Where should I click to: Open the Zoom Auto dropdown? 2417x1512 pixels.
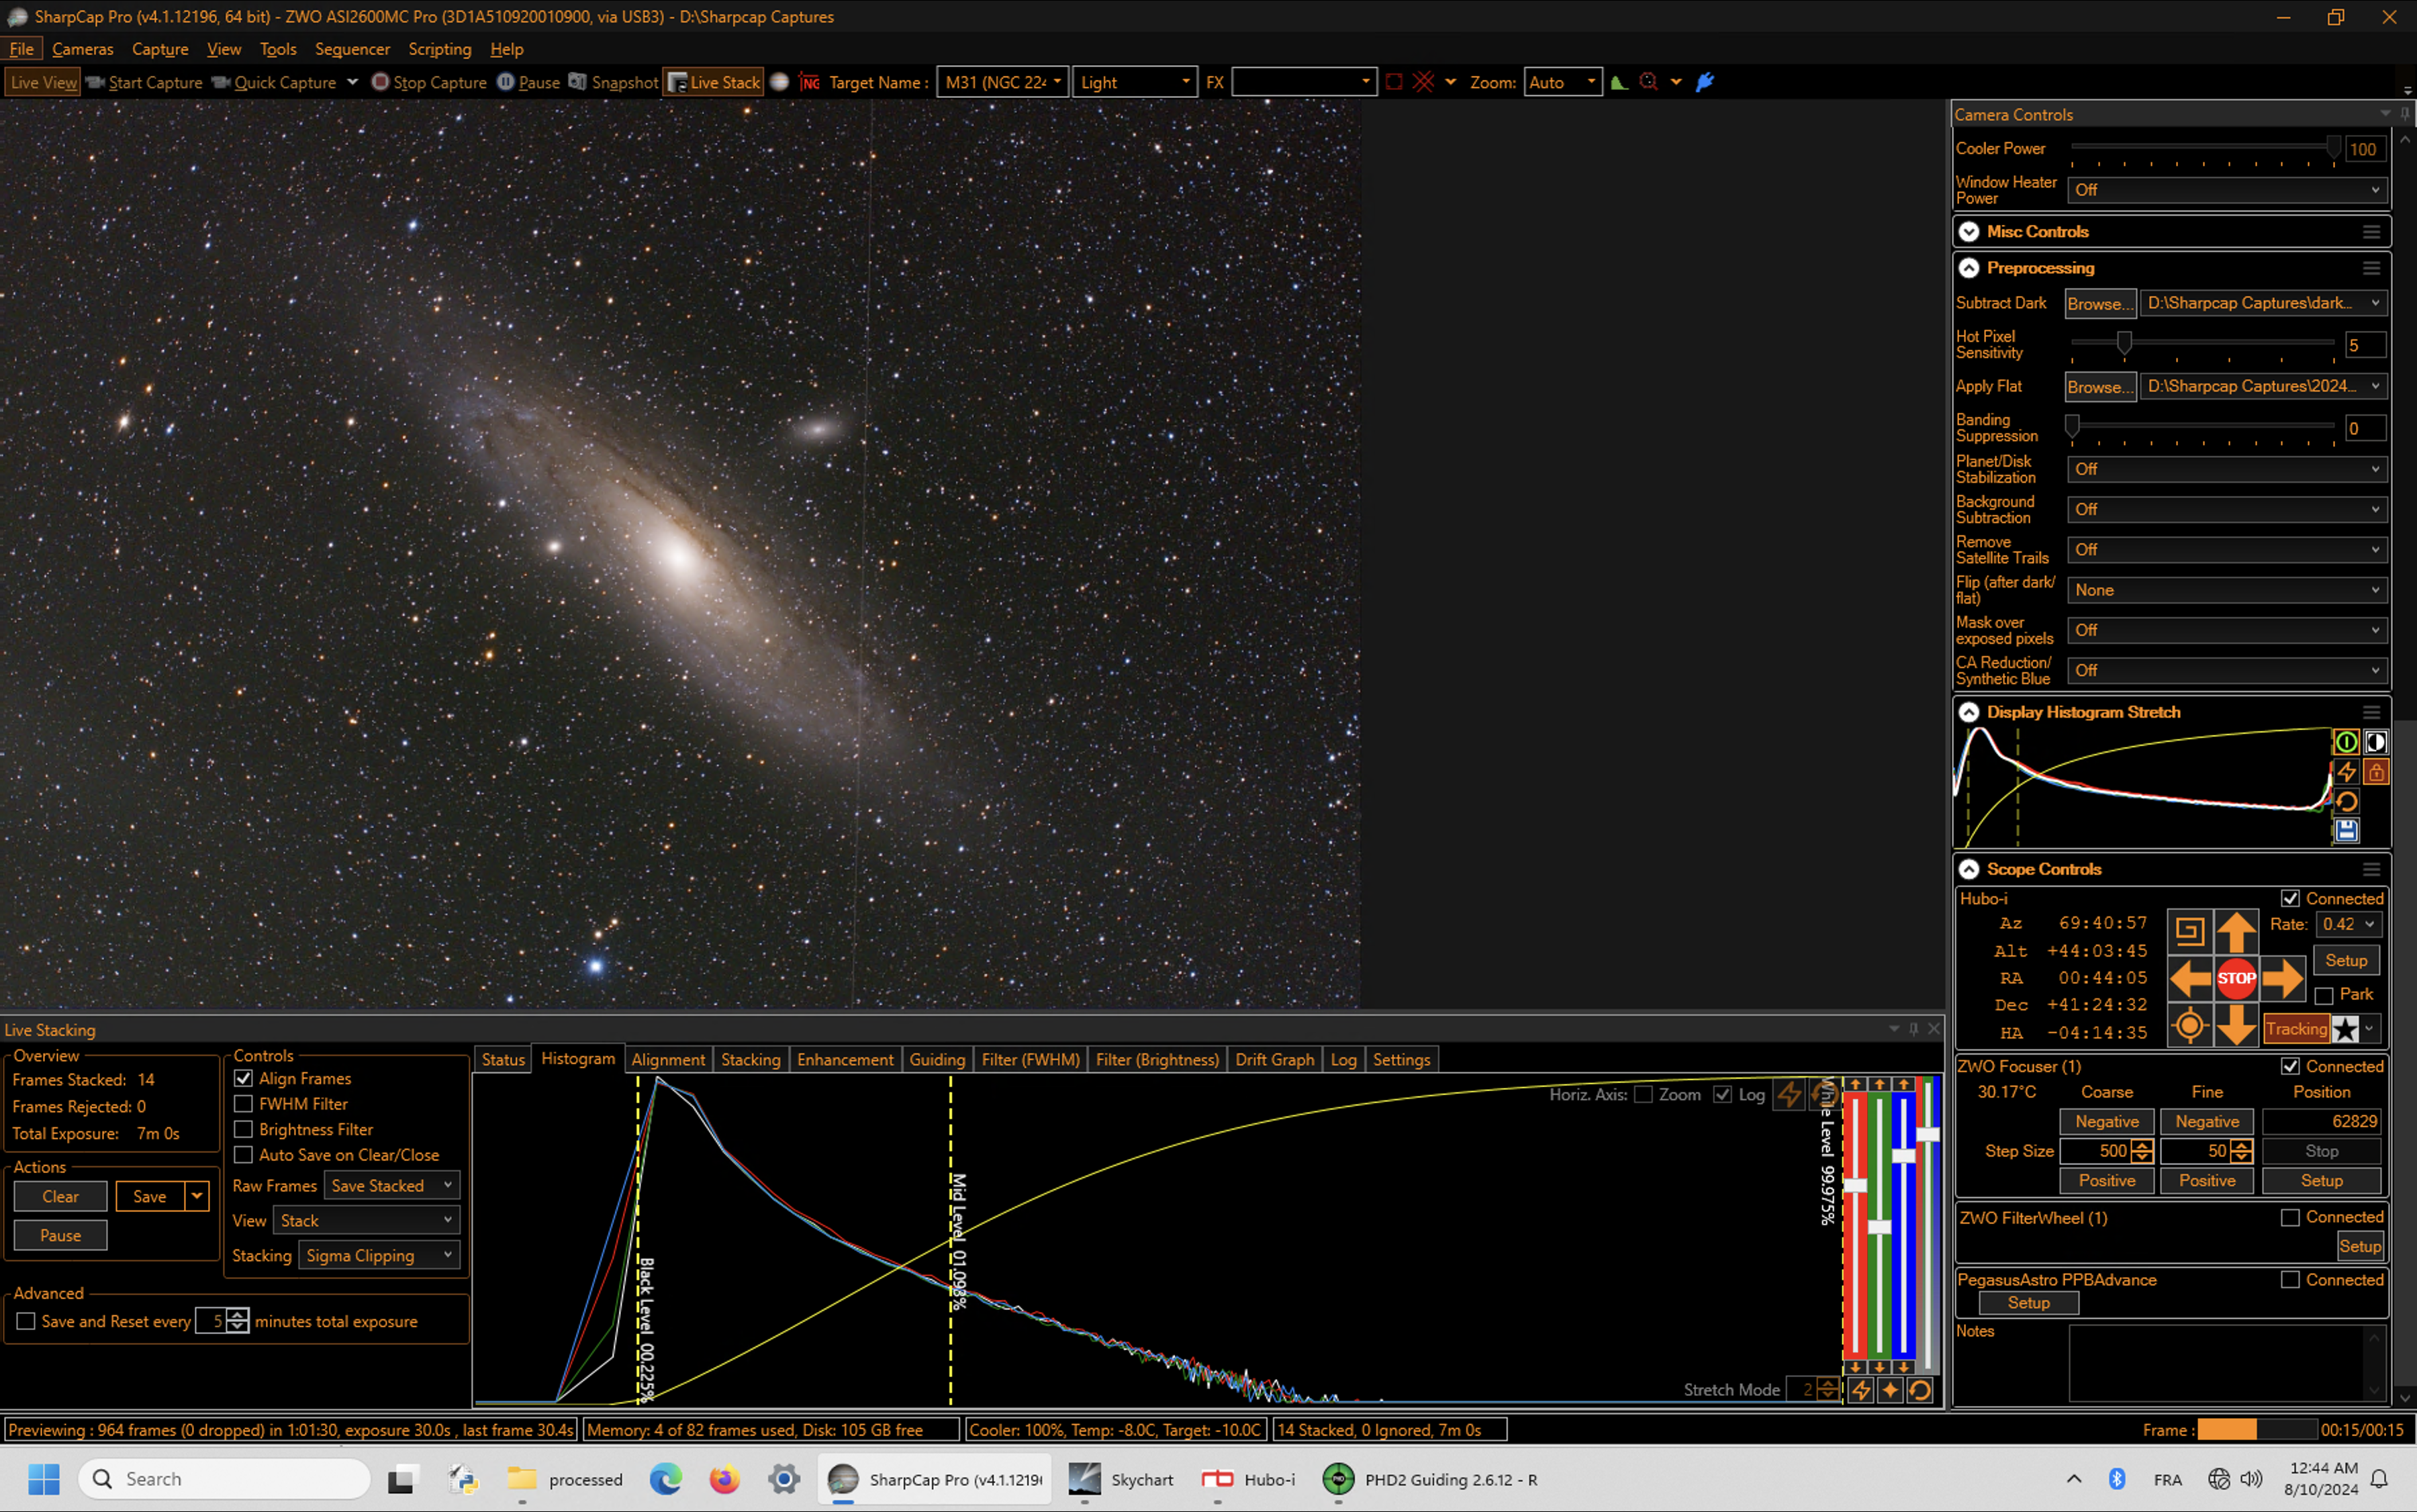(x=1562, y=82)
